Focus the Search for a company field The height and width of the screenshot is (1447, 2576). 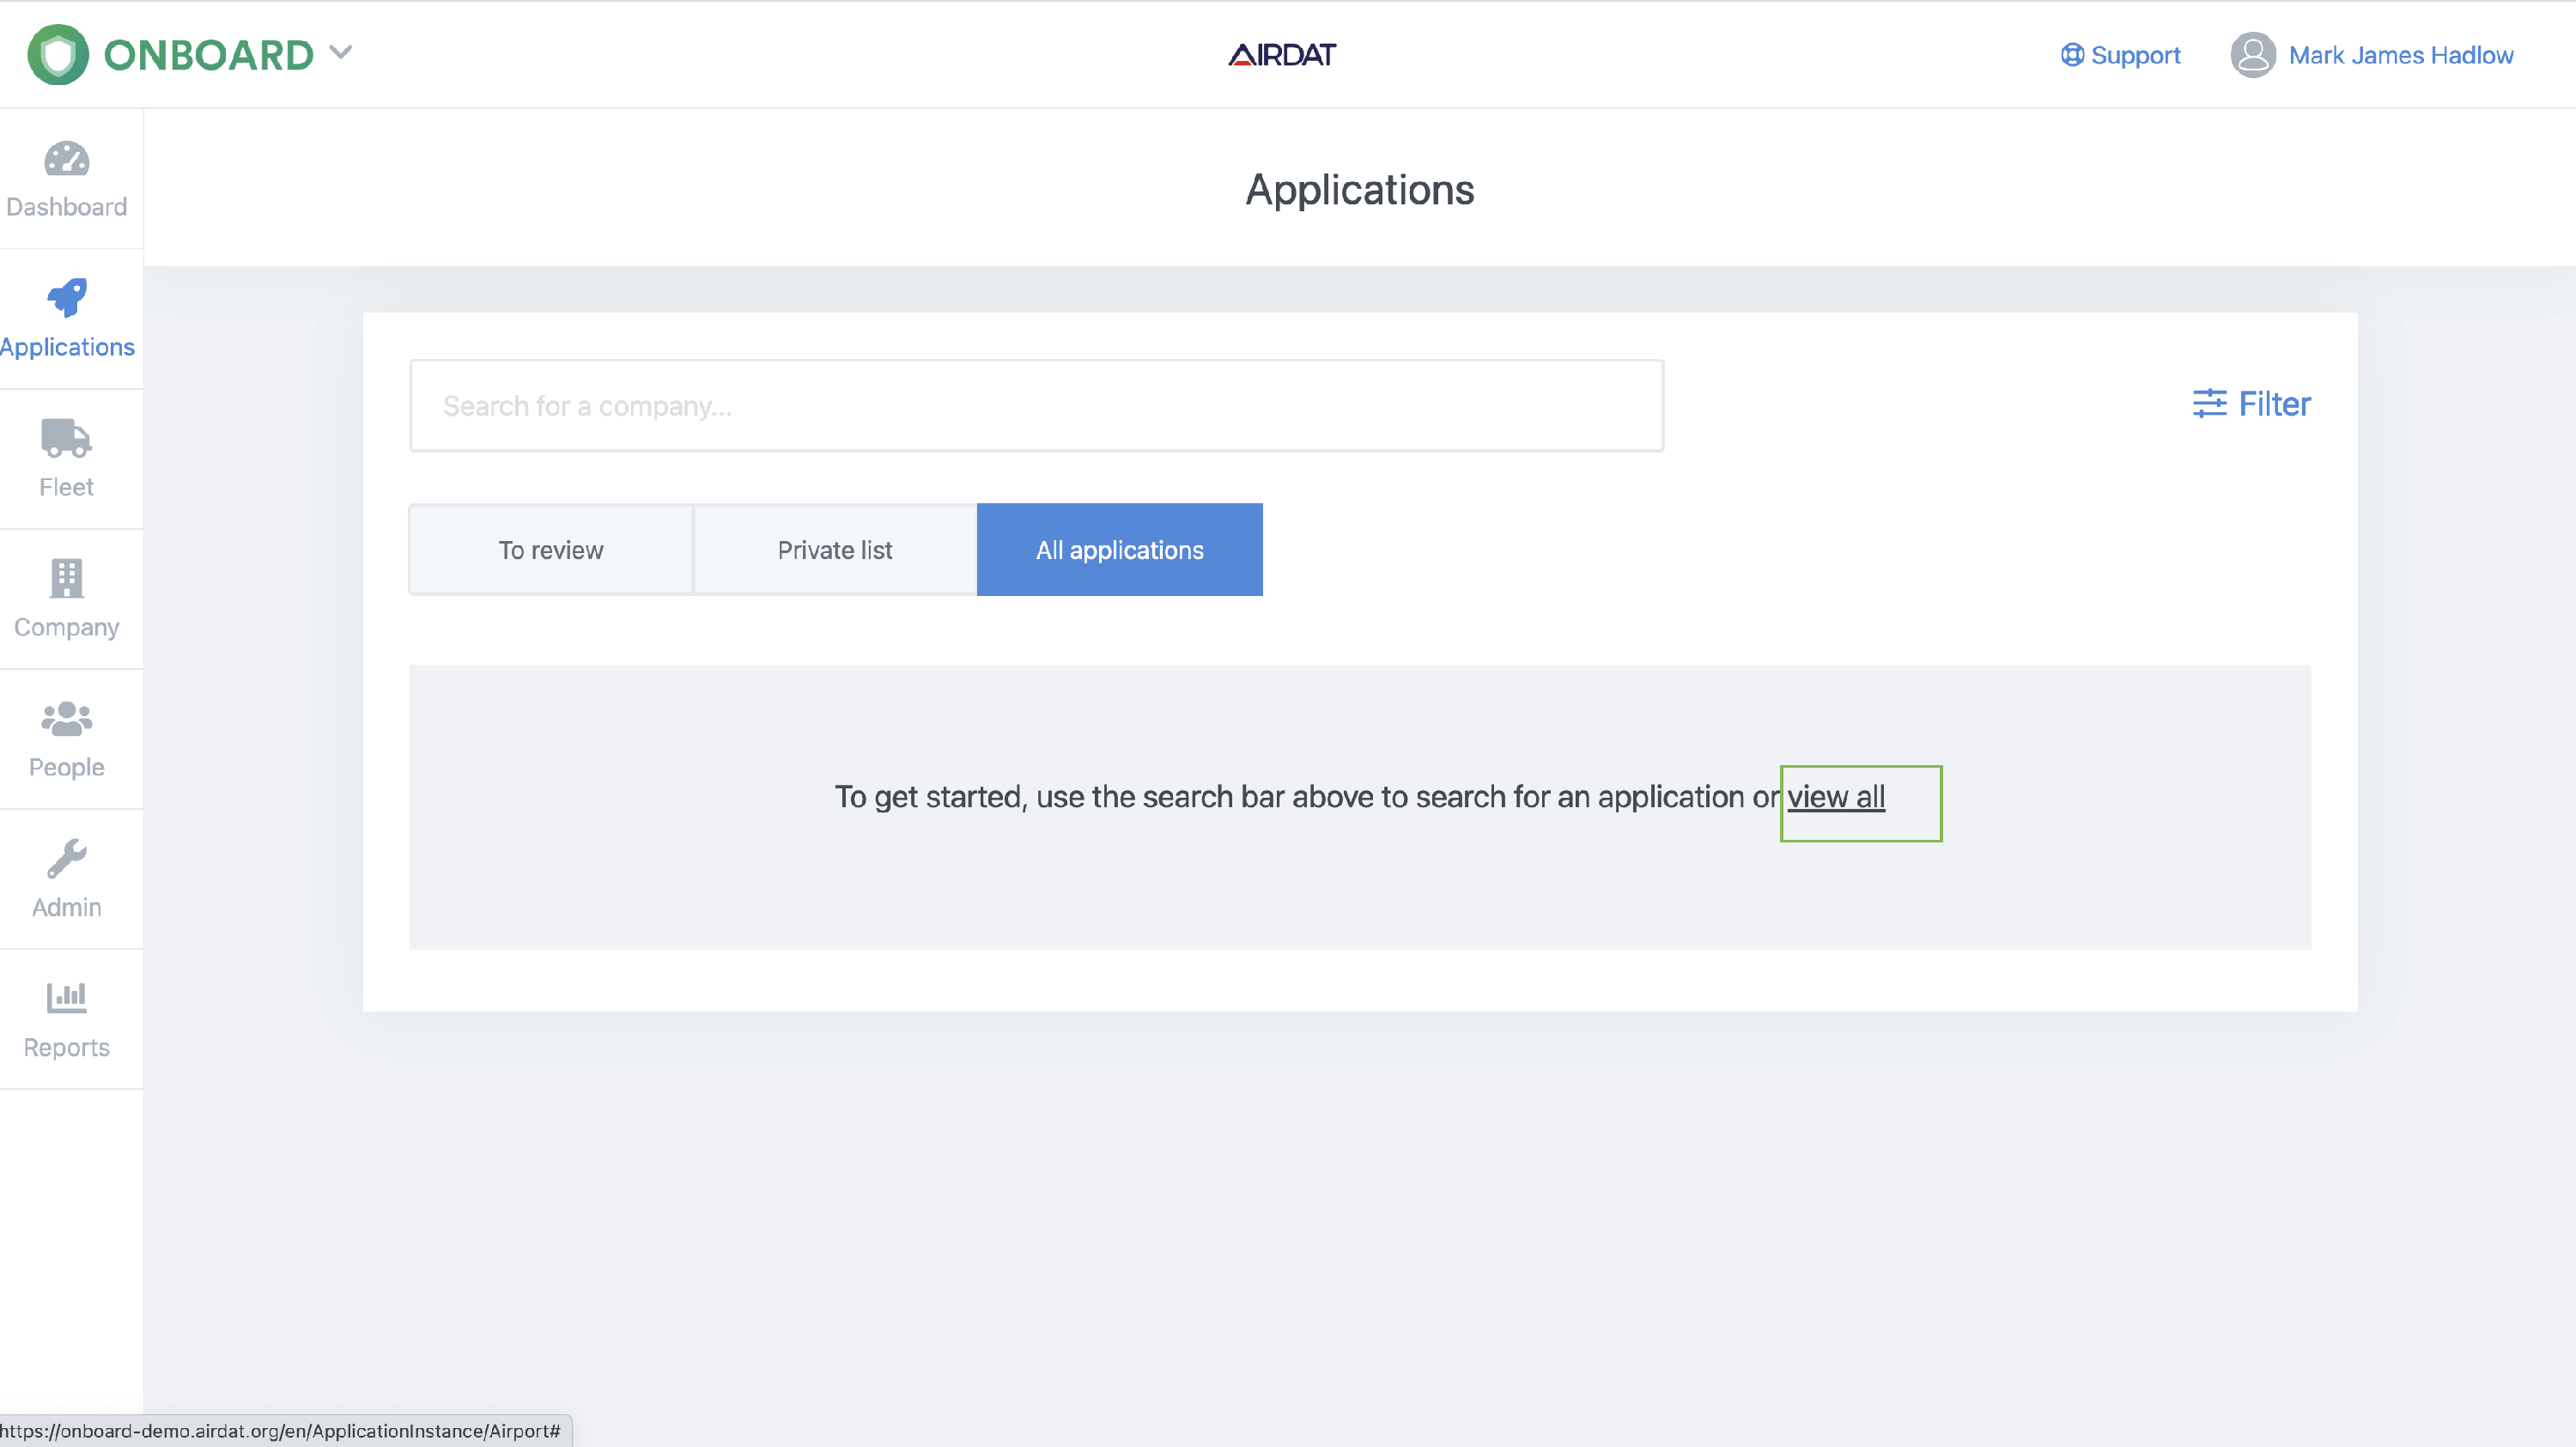pos(1036,406)
